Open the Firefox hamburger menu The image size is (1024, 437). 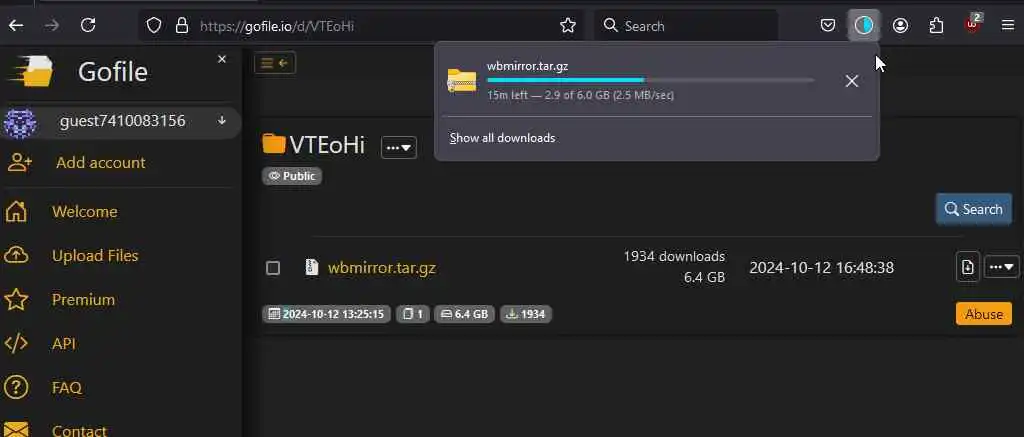click(1008, 25)
